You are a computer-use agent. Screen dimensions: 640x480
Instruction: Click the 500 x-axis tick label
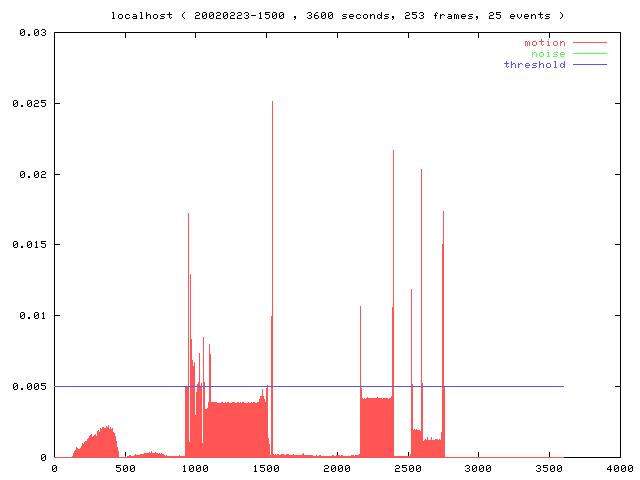pyautogui.click(x=125, y=468)
